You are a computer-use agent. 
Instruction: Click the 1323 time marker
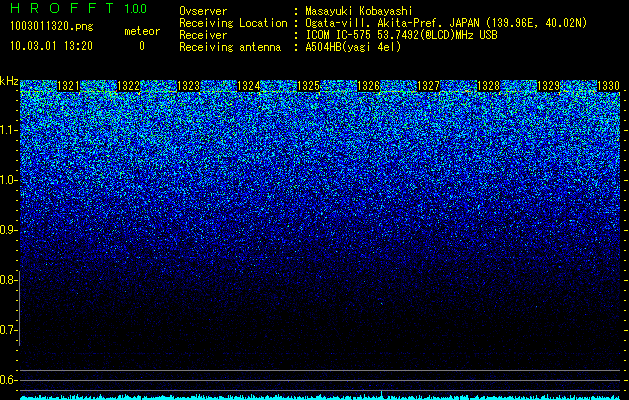(x=189, y=86)
